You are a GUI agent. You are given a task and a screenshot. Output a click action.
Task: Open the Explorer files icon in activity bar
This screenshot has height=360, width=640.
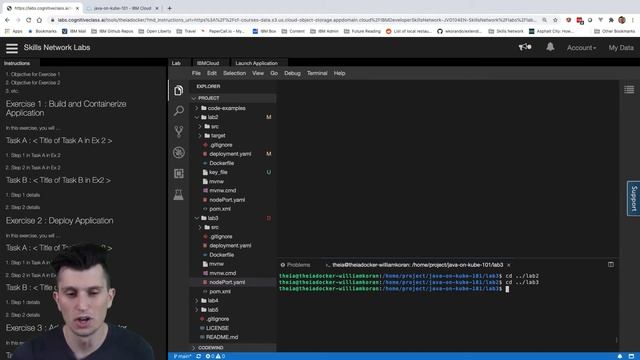click(x=178, y=90)
